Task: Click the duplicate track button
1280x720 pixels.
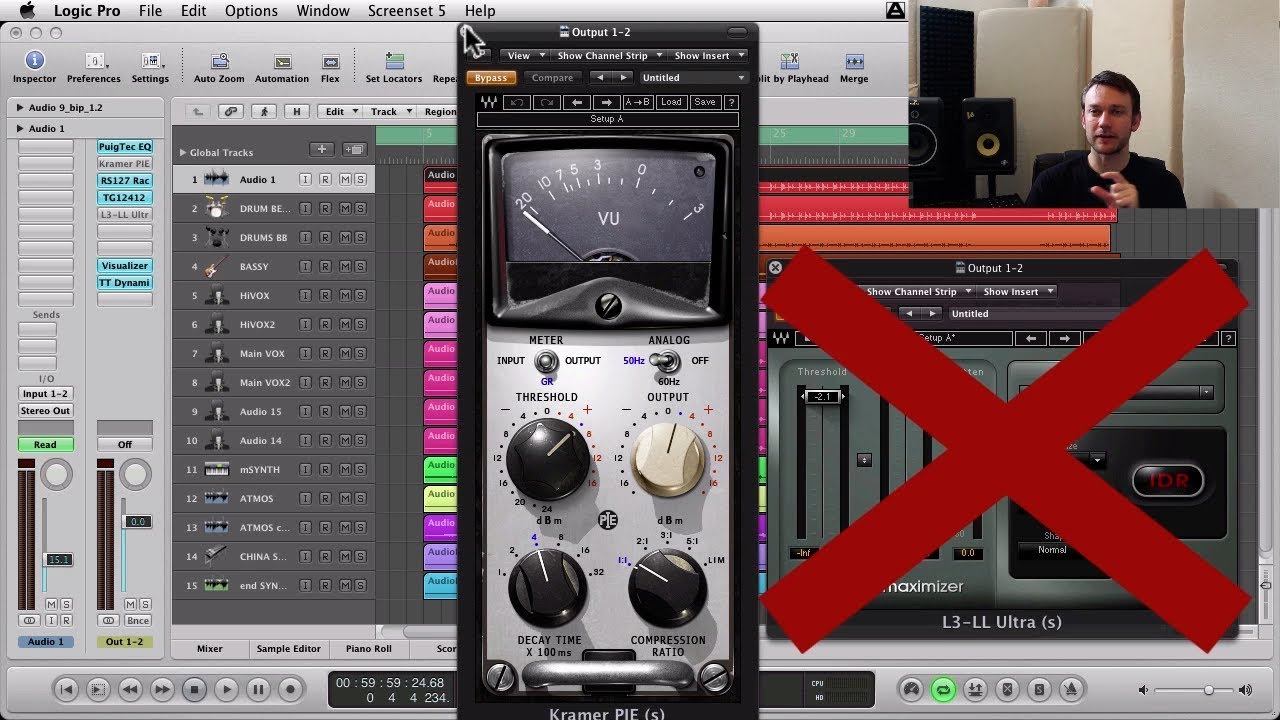Action: [353, 150]
